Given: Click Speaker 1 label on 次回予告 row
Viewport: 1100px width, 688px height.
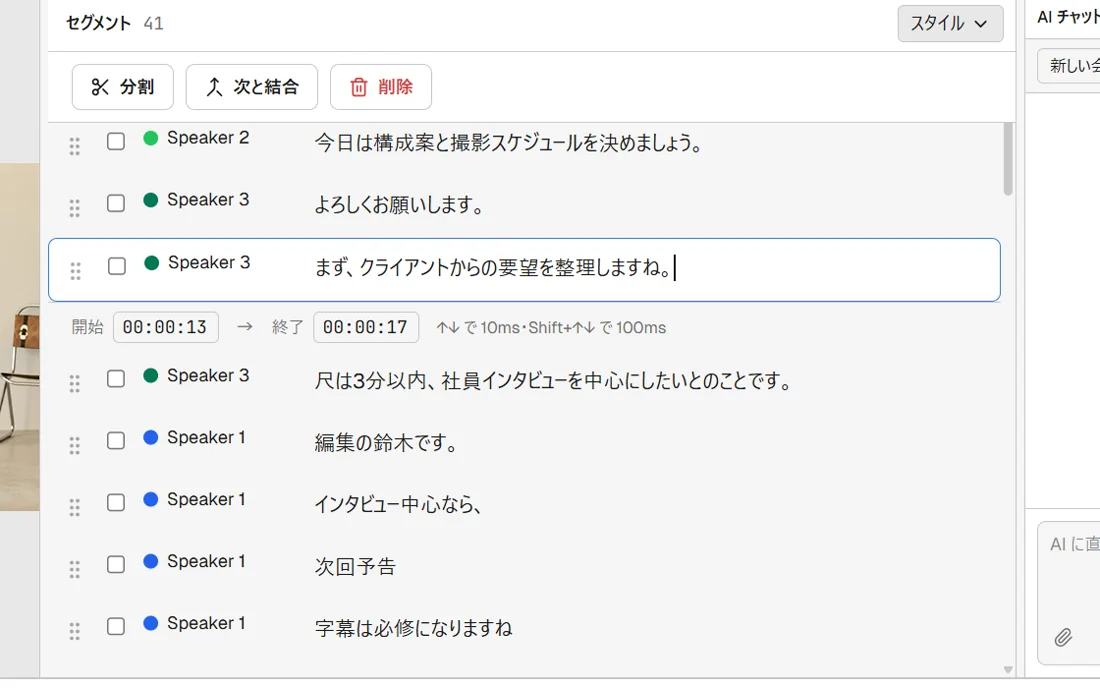Looking at the screenshot, I should tap(206, 562).
